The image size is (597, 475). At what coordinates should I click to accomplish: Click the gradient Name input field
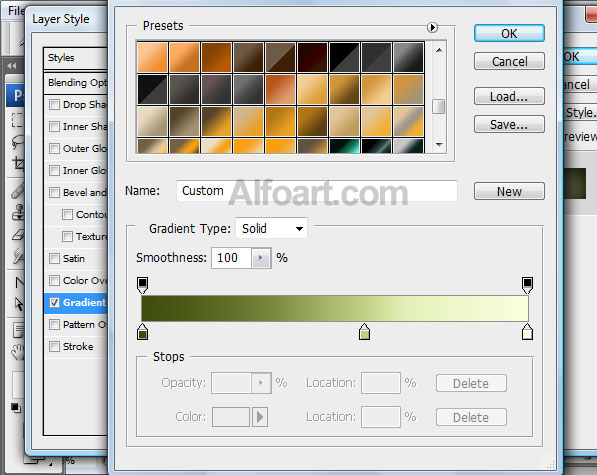[317, 191]
